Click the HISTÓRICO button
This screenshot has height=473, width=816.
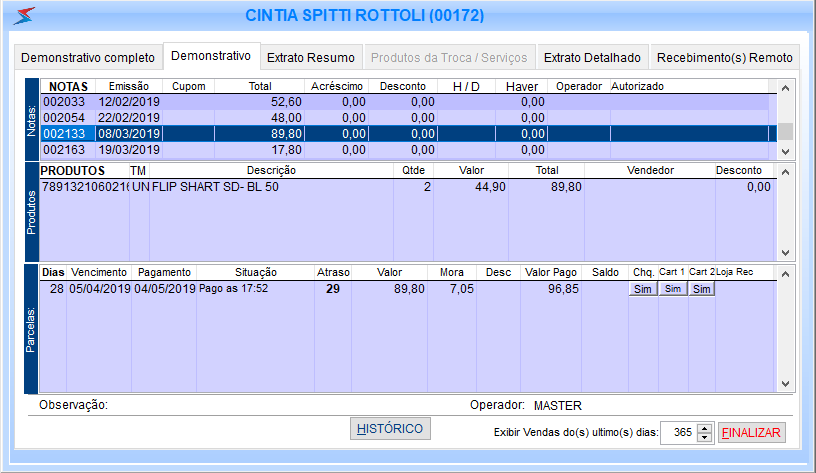[390, 429]
